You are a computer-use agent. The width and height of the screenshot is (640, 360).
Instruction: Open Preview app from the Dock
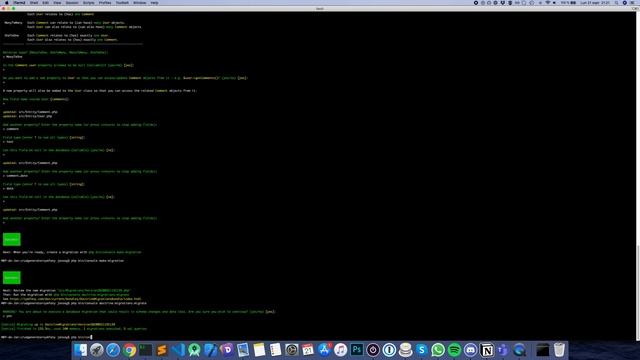pos(243,350)
